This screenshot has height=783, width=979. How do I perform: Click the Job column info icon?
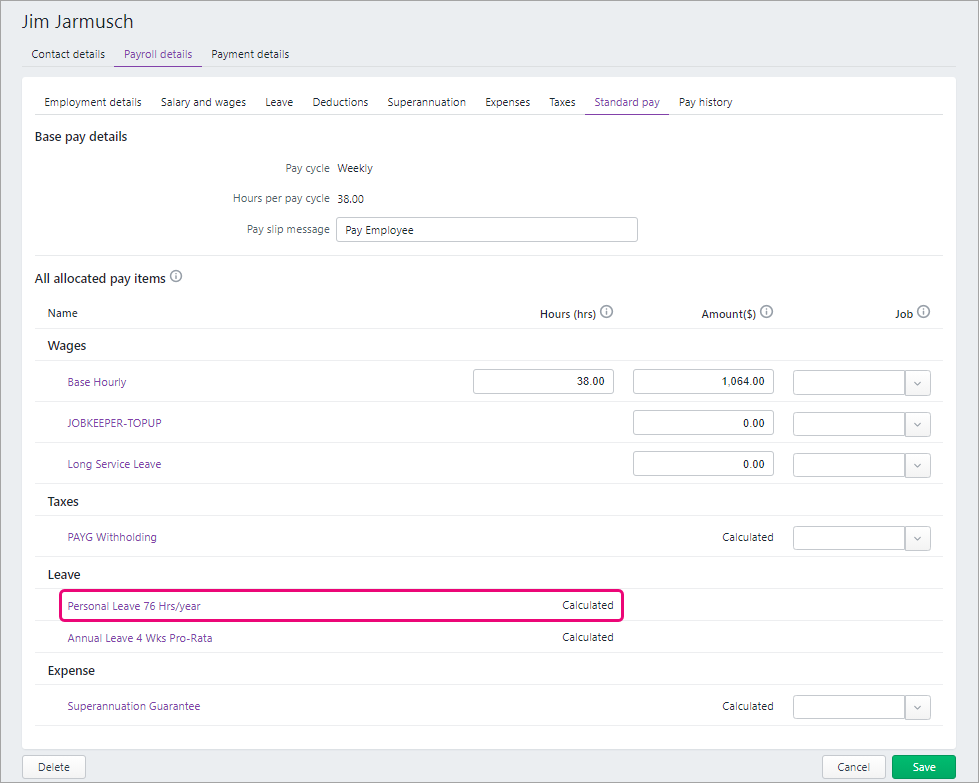tap(923, 312)
